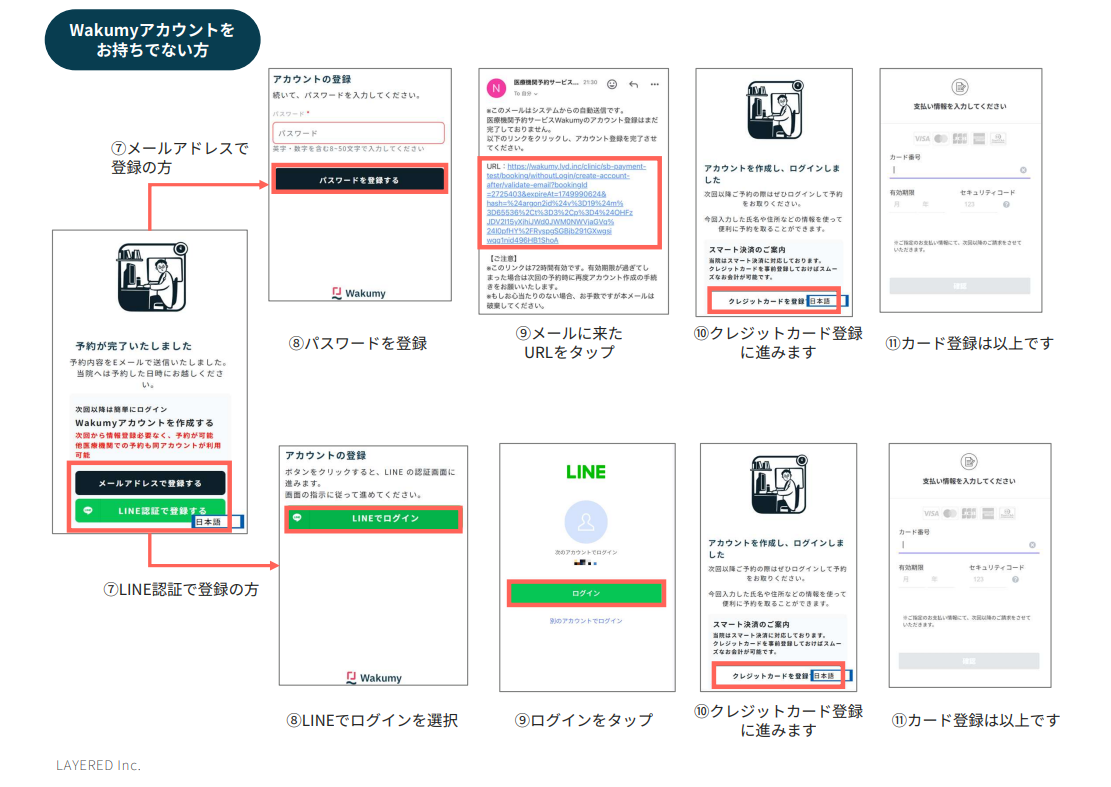Viewport: 1111px width, 787px height.
Task: Focus the セキュリティコード field in the upper payment form
Action: point(978,204)
